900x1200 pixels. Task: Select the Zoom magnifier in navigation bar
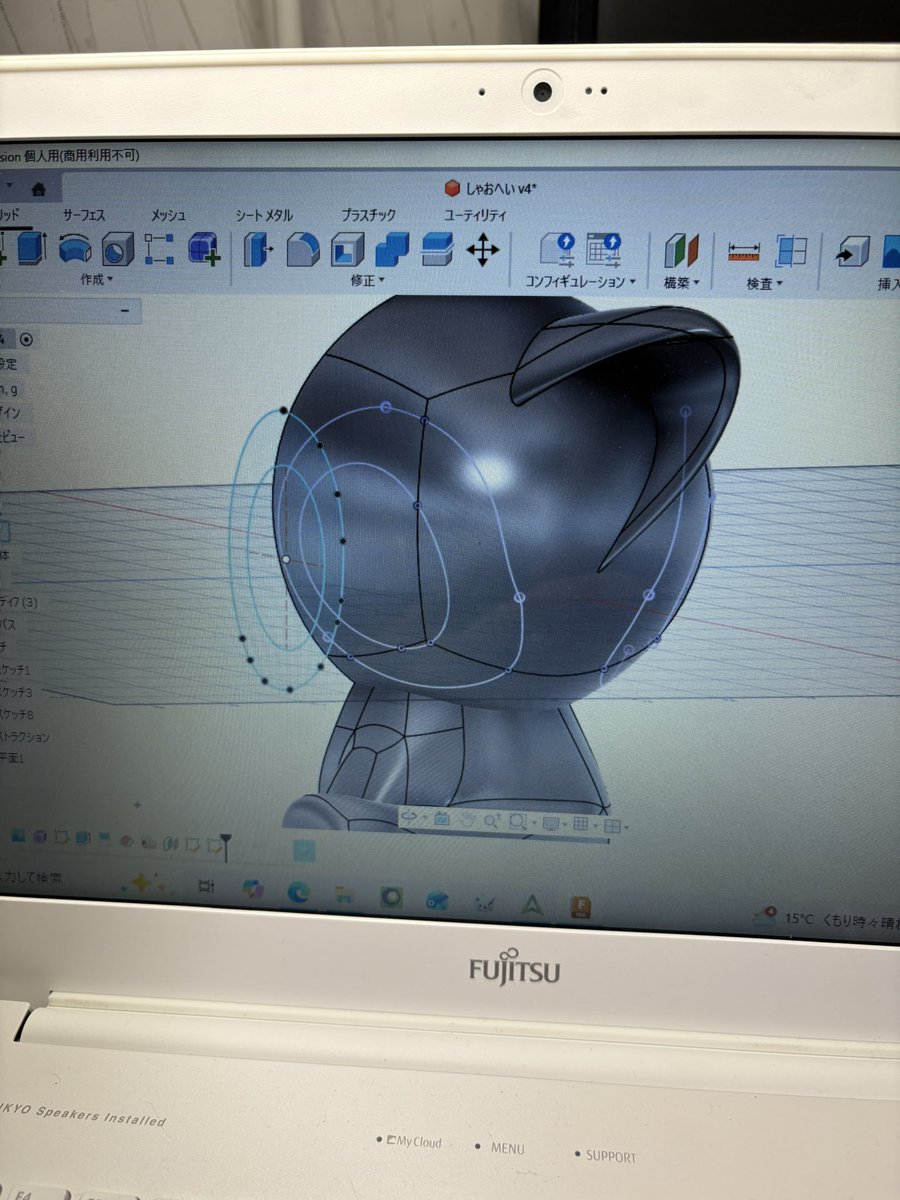point(492,822)
